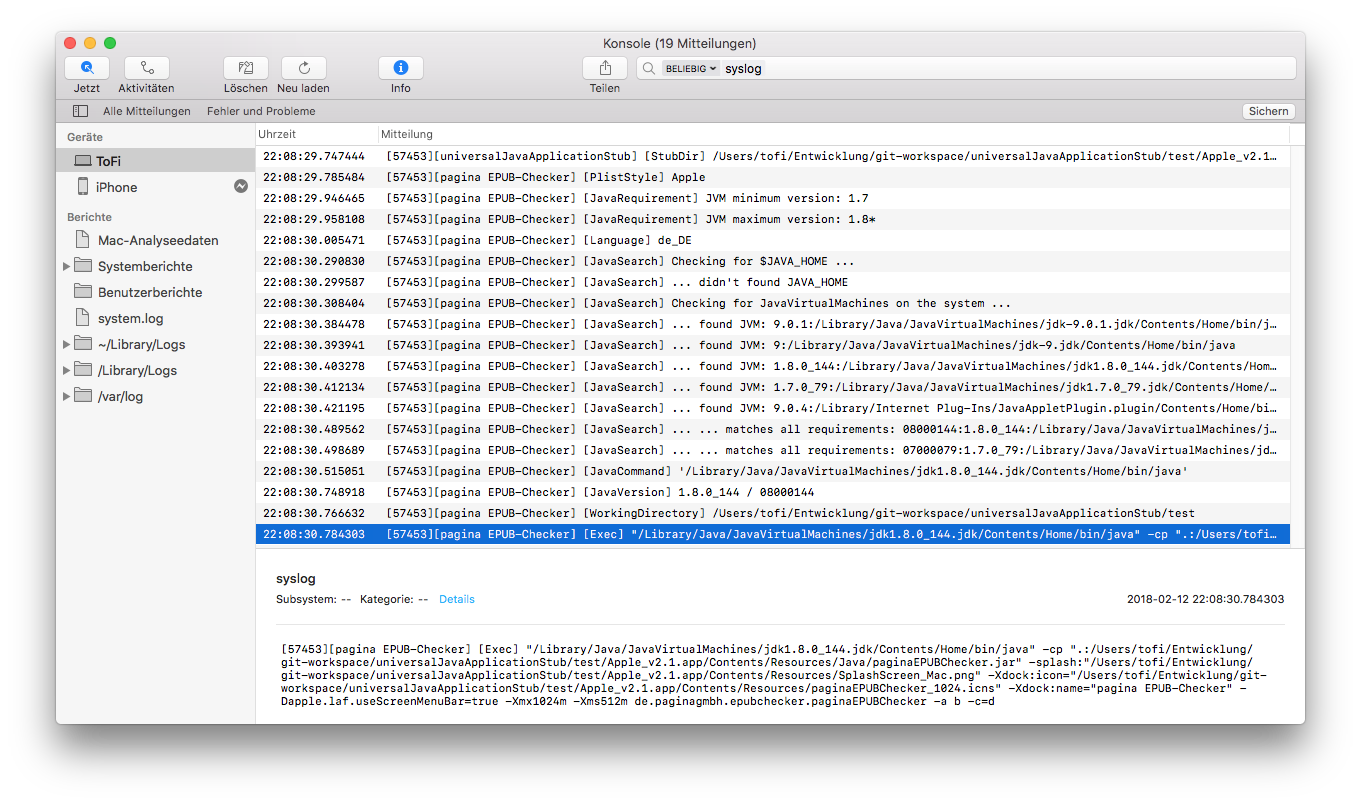Toggle the sidebar visibility icon
Image resolution: width=1361 pixels, height=804 pixels.
pyautogui.click(x=80, y=110)
